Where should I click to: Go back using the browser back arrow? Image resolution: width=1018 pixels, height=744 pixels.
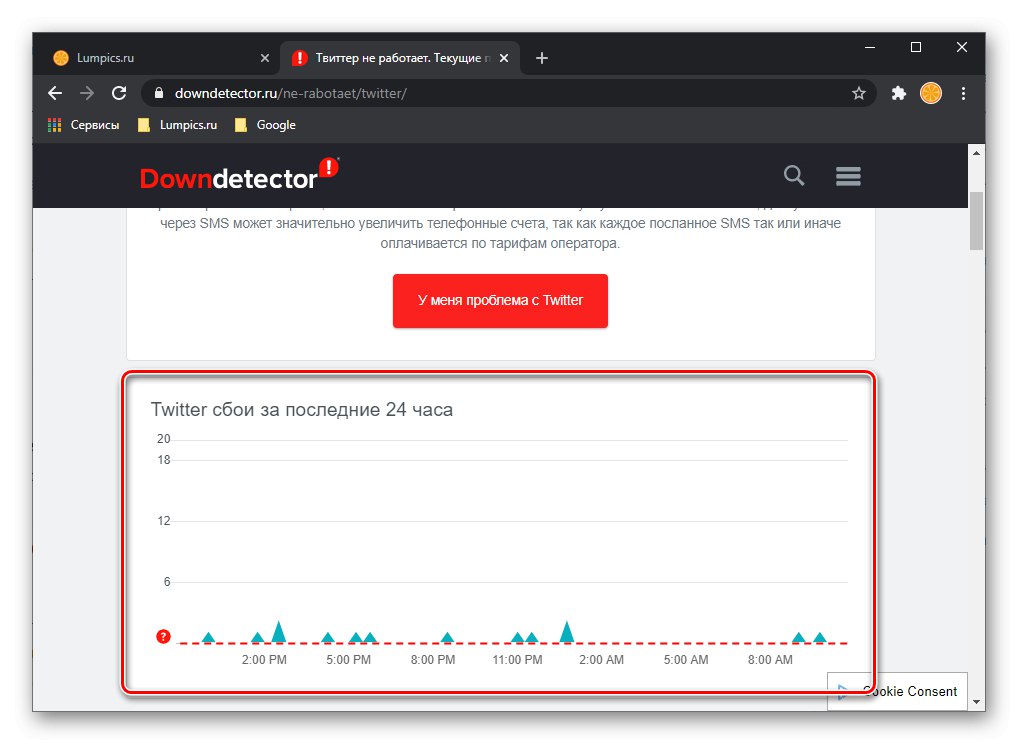point(55,93)
